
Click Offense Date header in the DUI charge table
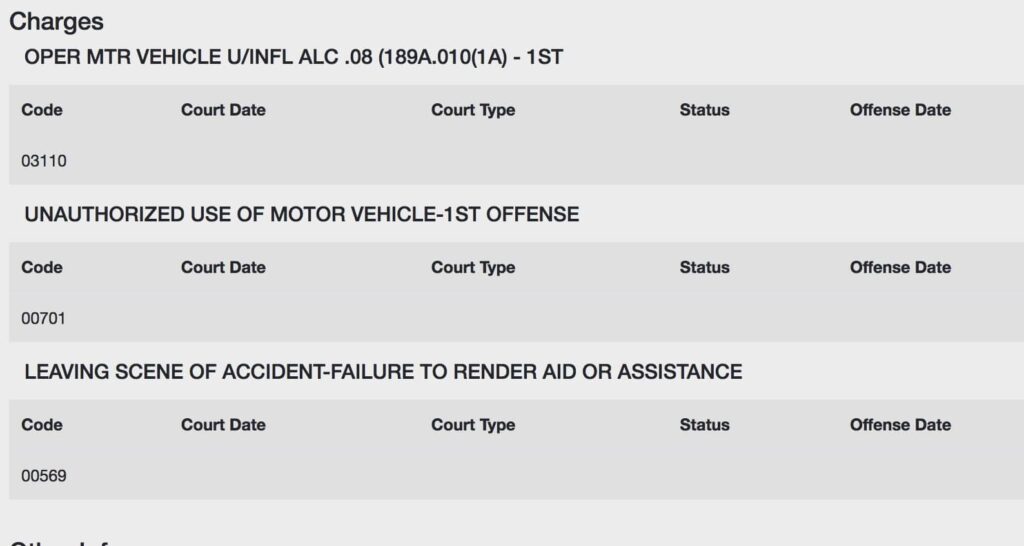pyautogui.click(x=900, y=110)
